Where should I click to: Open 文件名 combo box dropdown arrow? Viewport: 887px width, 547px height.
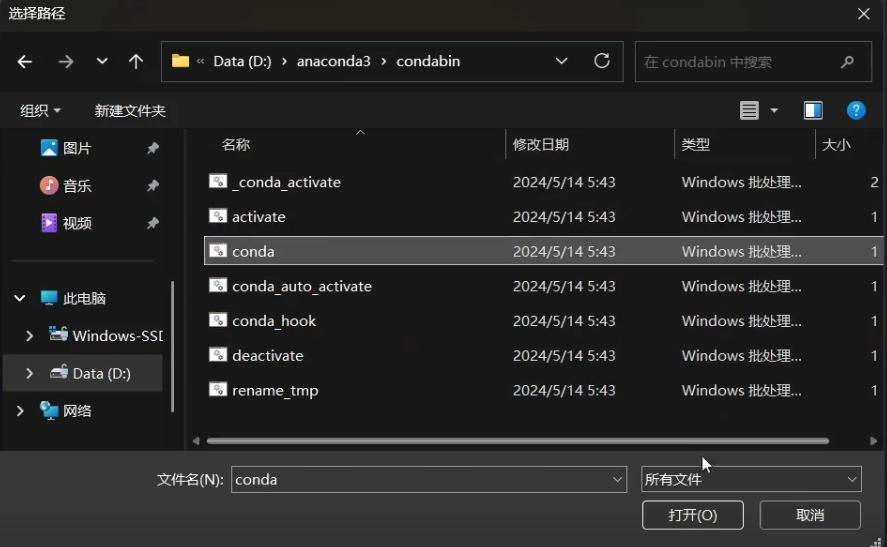coord(617,480)
